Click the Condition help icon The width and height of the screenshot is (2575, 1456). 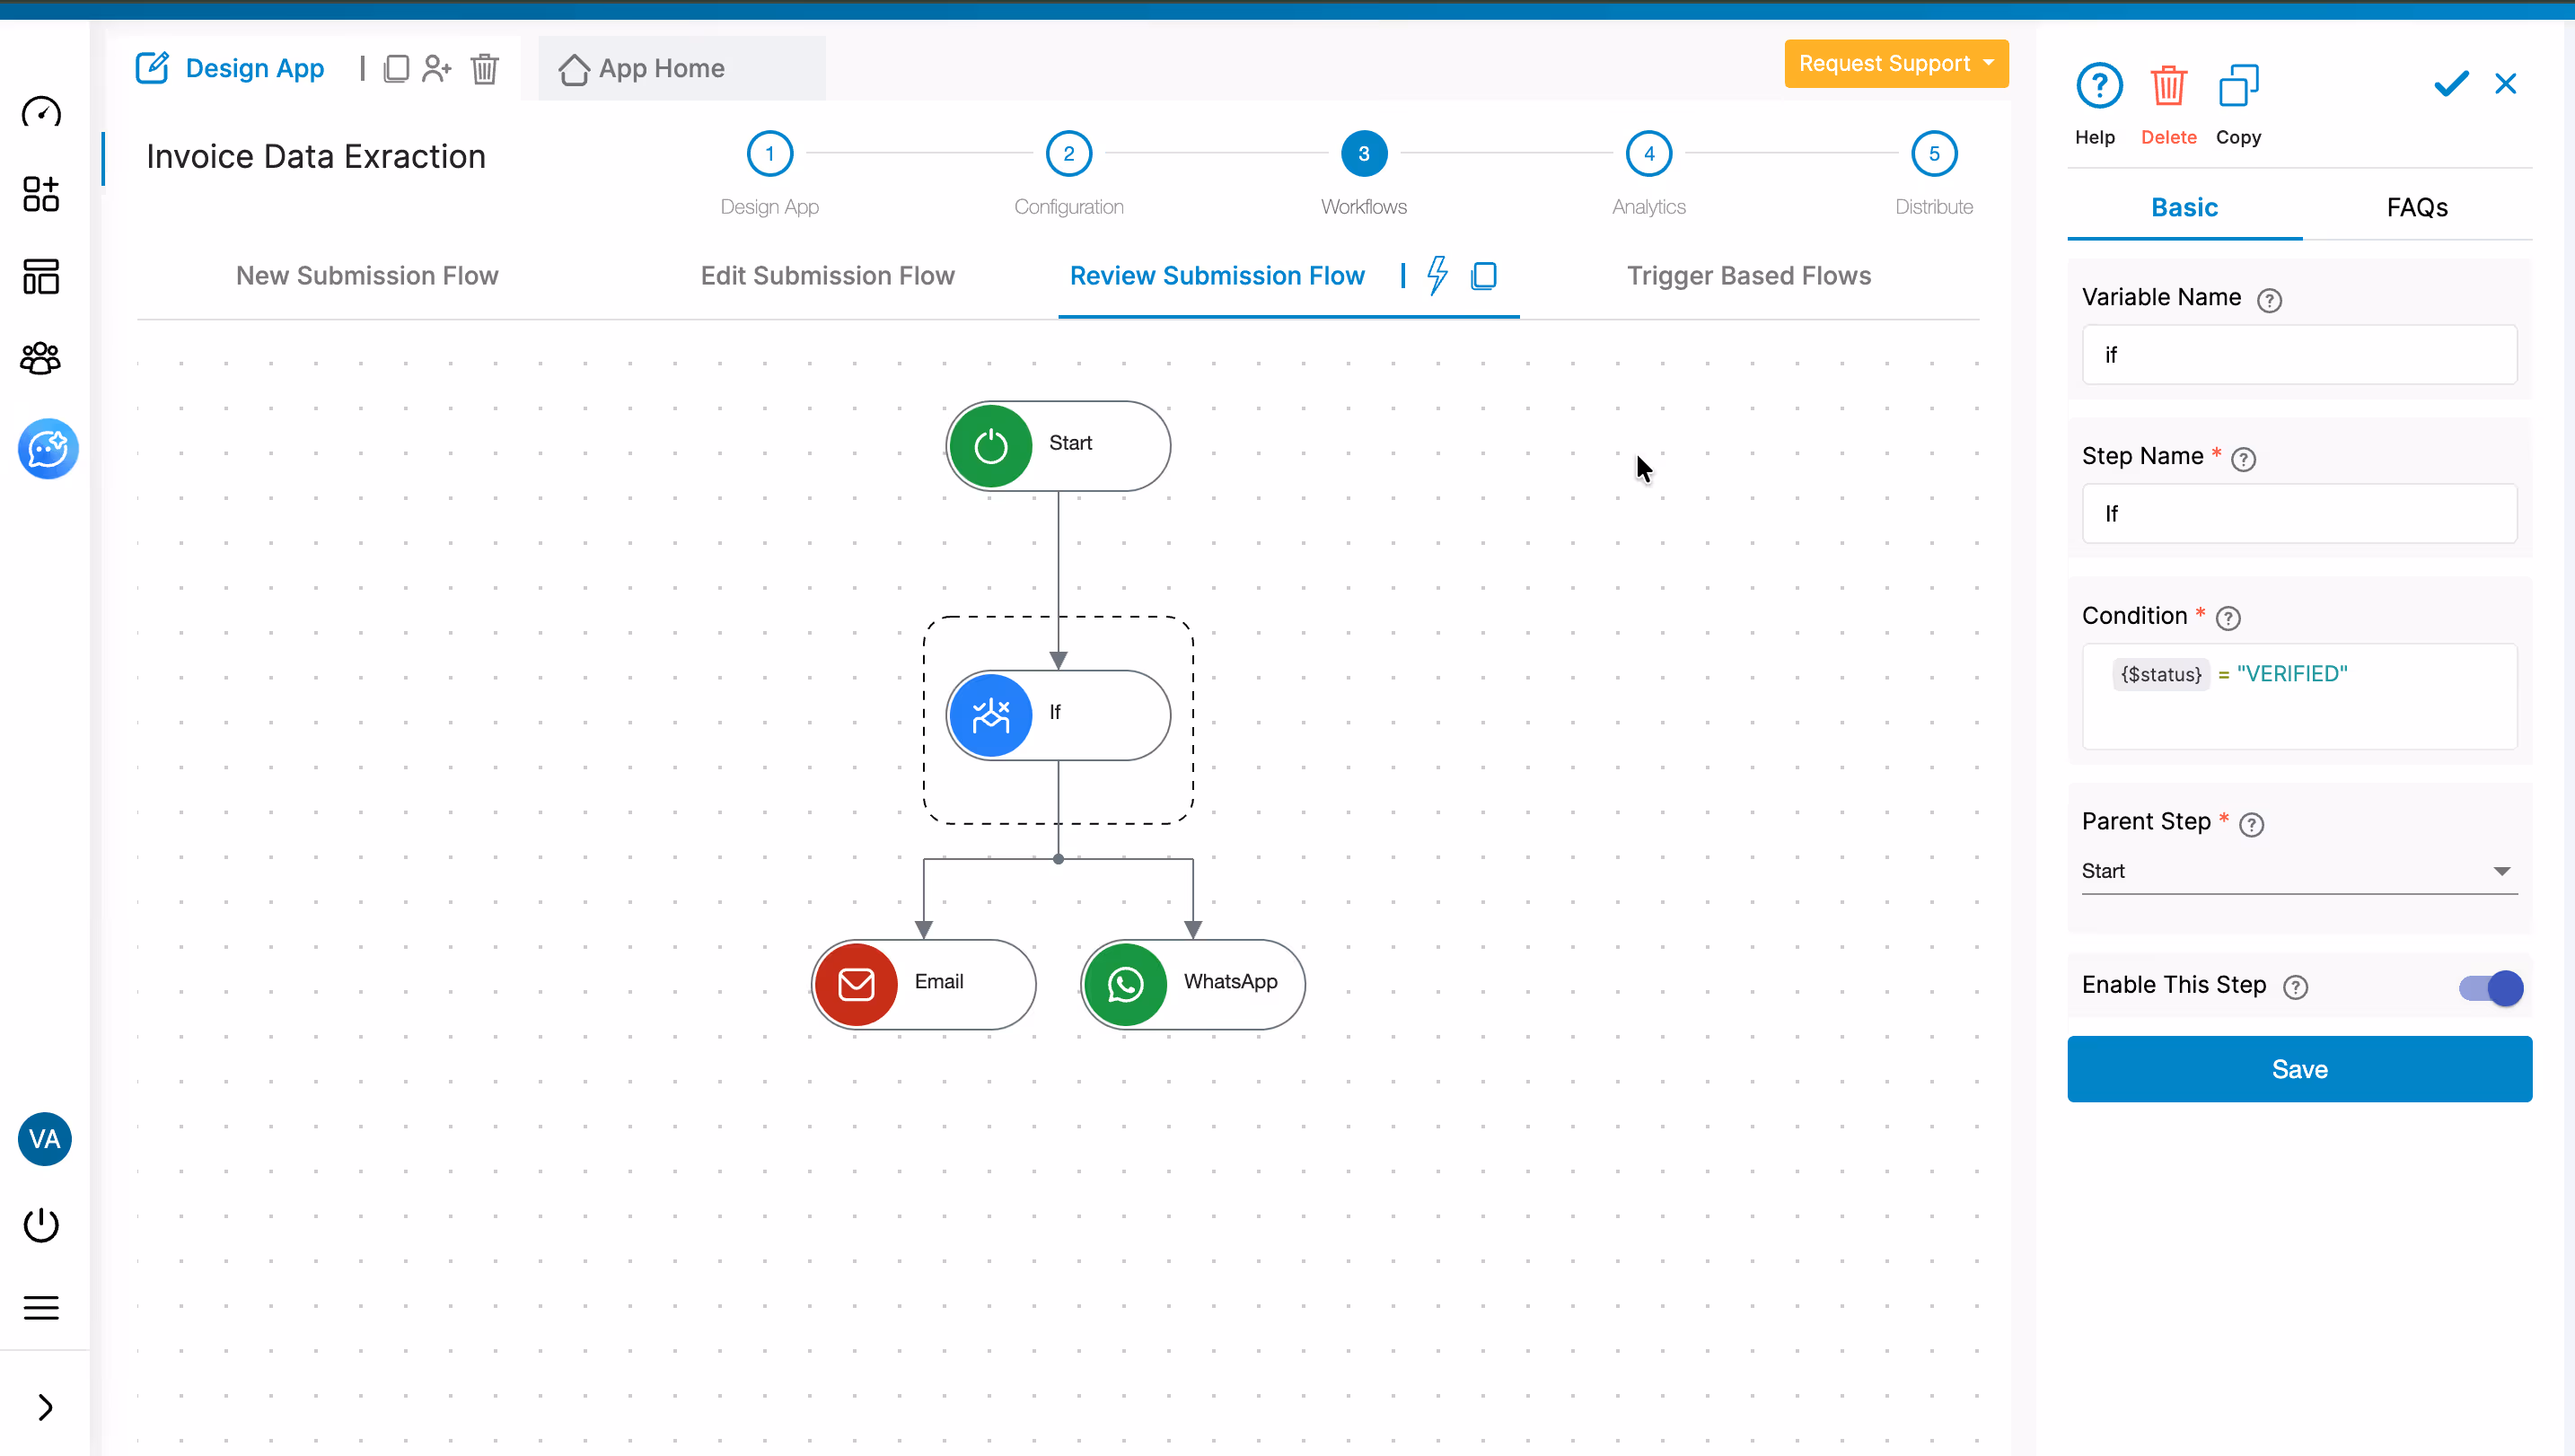click(2227, 618)
